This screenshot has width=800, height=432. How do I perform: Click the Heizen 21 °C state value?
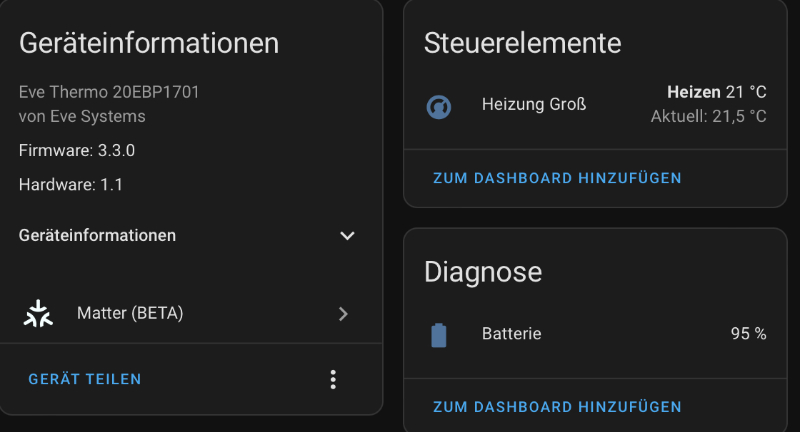(x=716, y=92)
